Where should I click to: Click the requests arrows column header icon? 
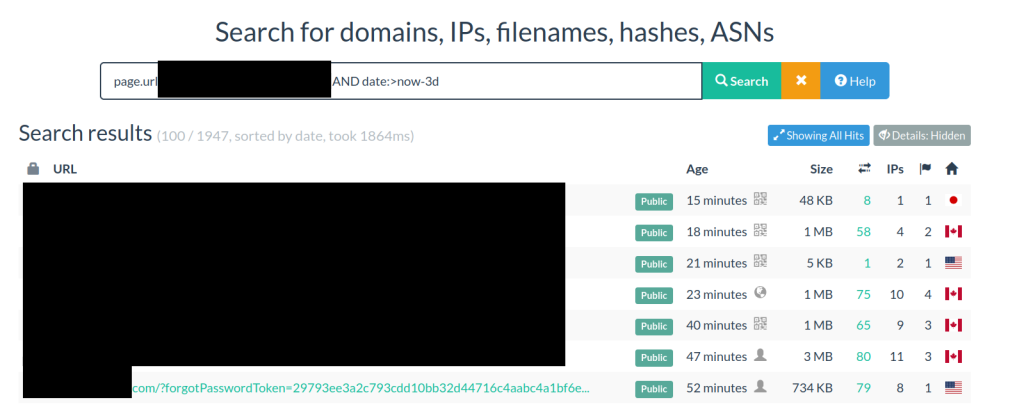coord(864,169)
